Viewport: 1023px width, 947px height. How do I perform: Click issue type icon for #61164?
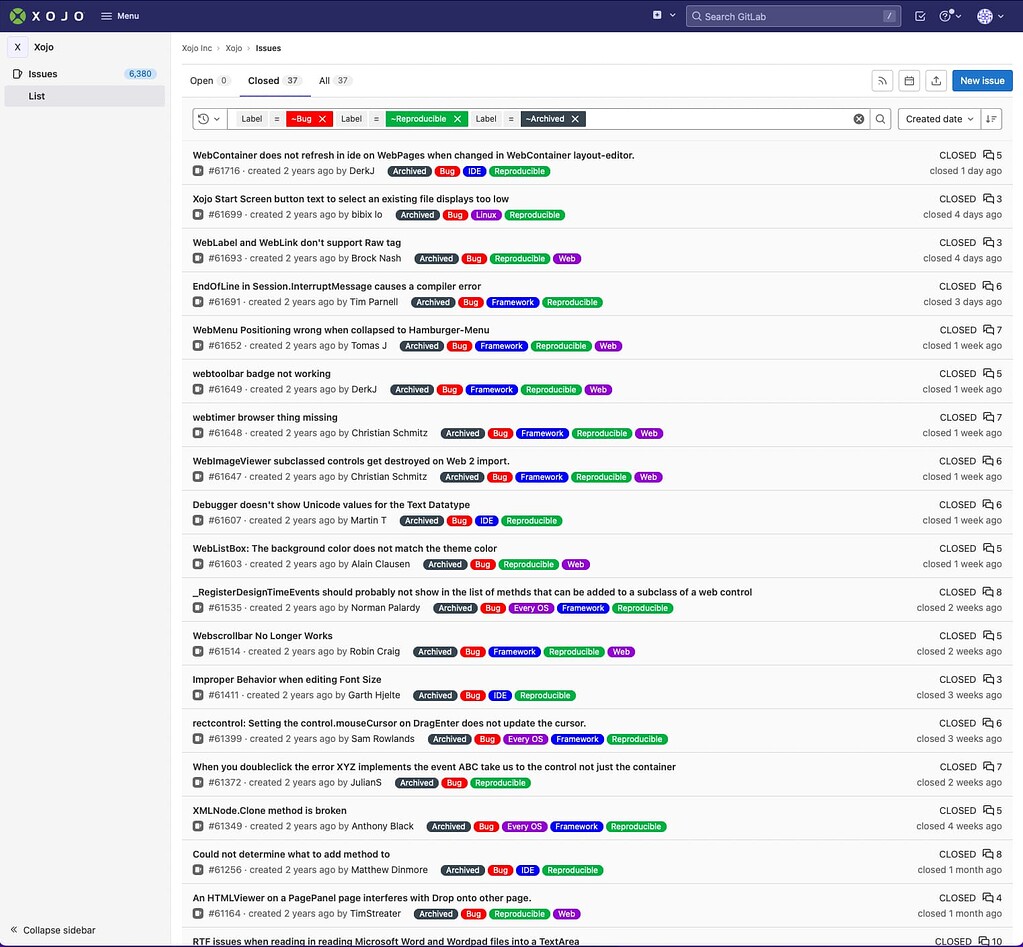click(x=198, y=914)
